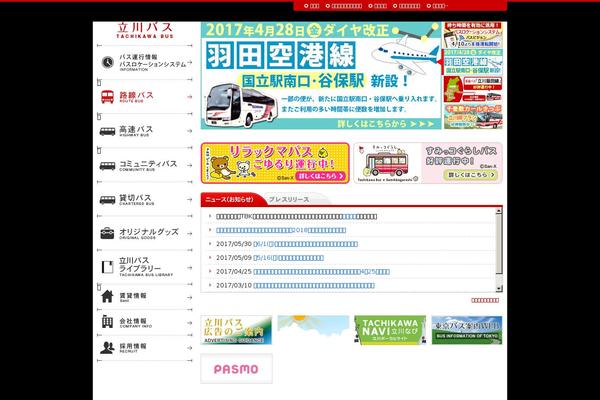This screenshot has width=600, height=400.
Task: Click the last link in top red bar
Action: 437,6
